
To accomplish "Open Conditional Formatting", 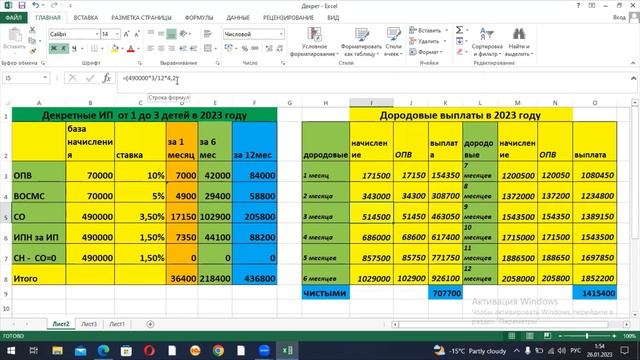I will pos(314,42).
